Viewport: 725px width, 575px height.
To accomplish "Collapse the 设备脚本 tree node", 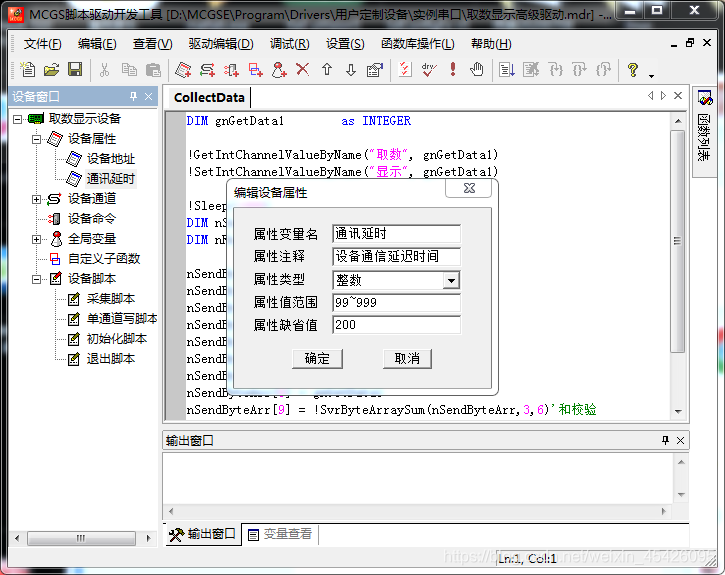I will click(37, 279).
